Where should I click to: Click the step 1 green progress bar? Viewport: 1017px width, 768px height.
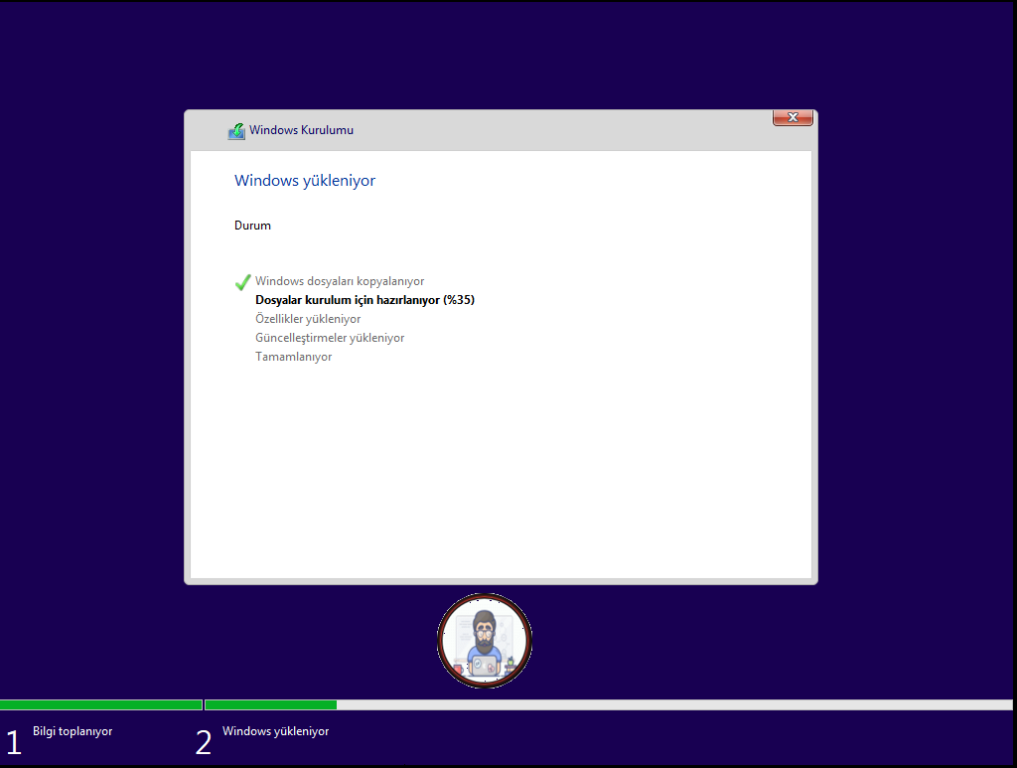click(101, 704)
